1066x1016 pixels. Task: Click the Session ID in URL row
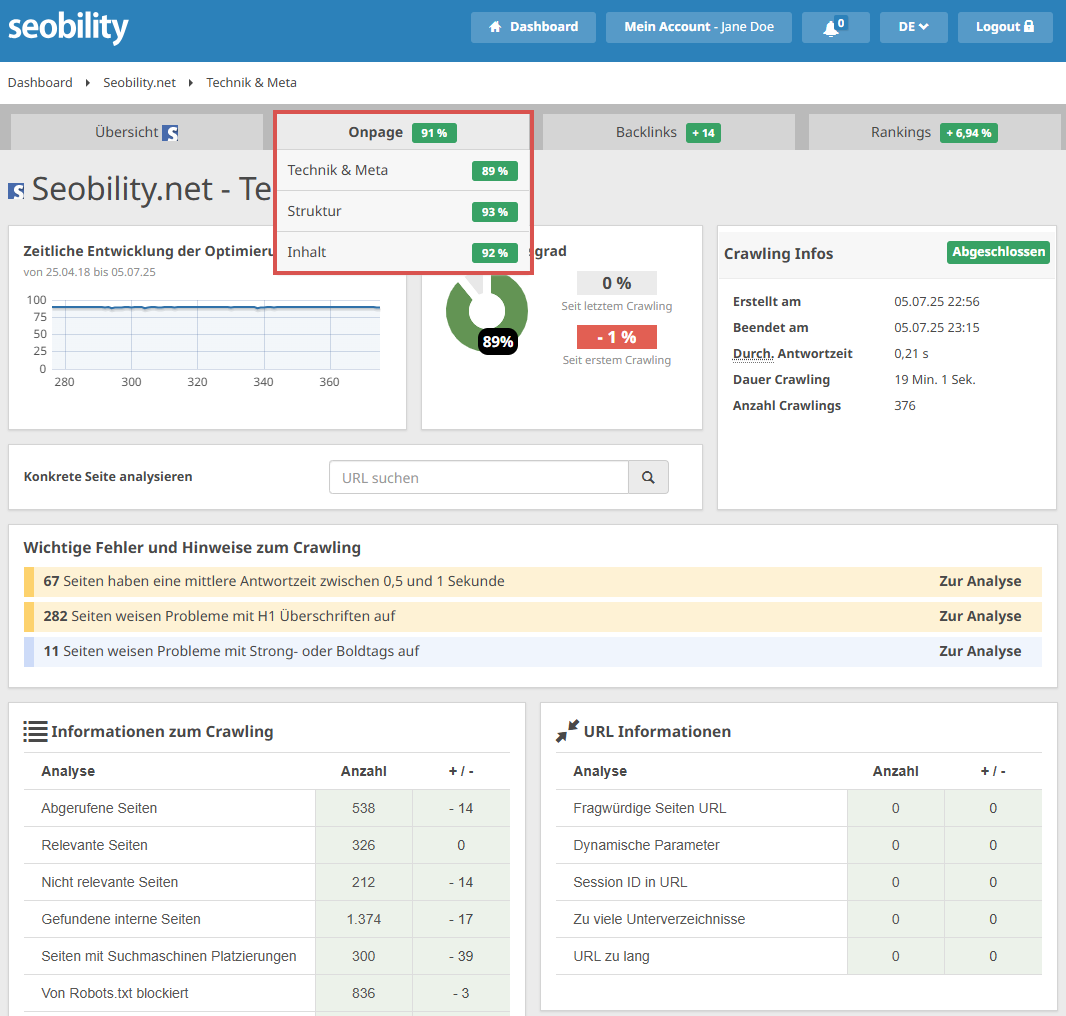[799, 882]
